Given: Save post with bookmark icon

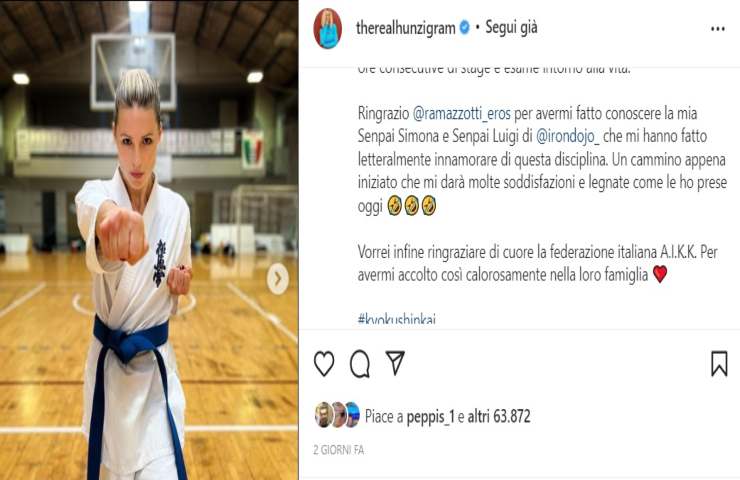Looking at the screenshot, I should pyautogui.click(x=719, y=363).
